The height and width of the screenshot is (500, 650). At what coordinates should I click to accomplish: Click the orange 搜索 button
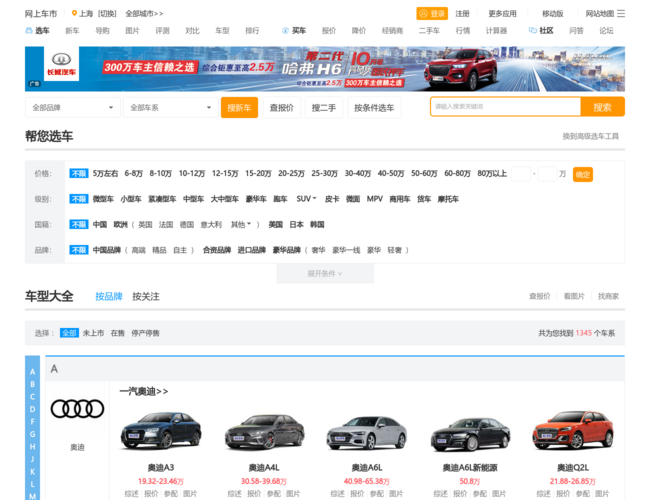(602, 107)
